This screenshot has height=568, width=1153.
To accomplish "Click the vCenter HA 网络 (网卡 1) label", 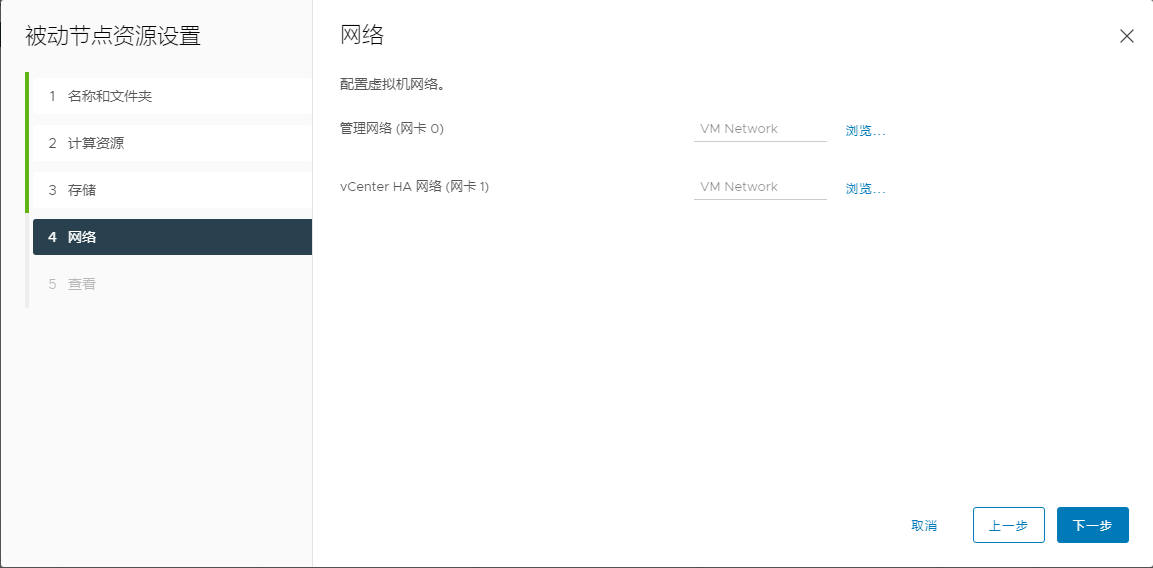I will pos(414,187).
